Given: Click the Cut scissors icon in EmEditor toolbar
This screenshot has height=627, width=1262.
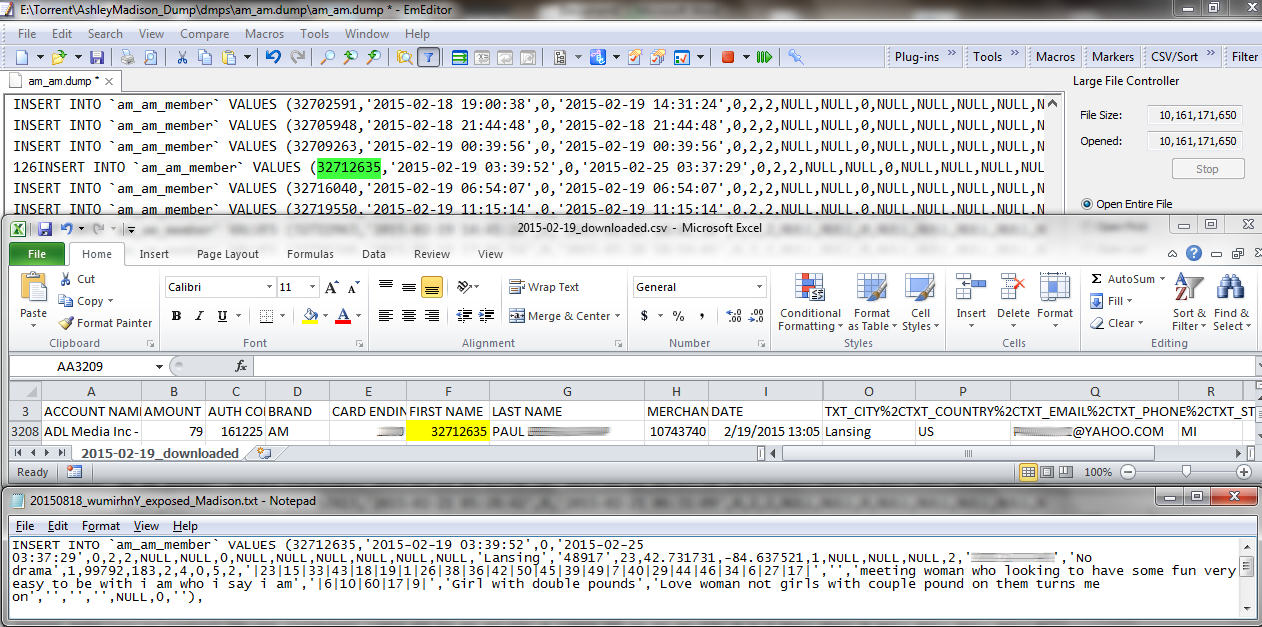Looking at the screenshot, I should point(182,57).
